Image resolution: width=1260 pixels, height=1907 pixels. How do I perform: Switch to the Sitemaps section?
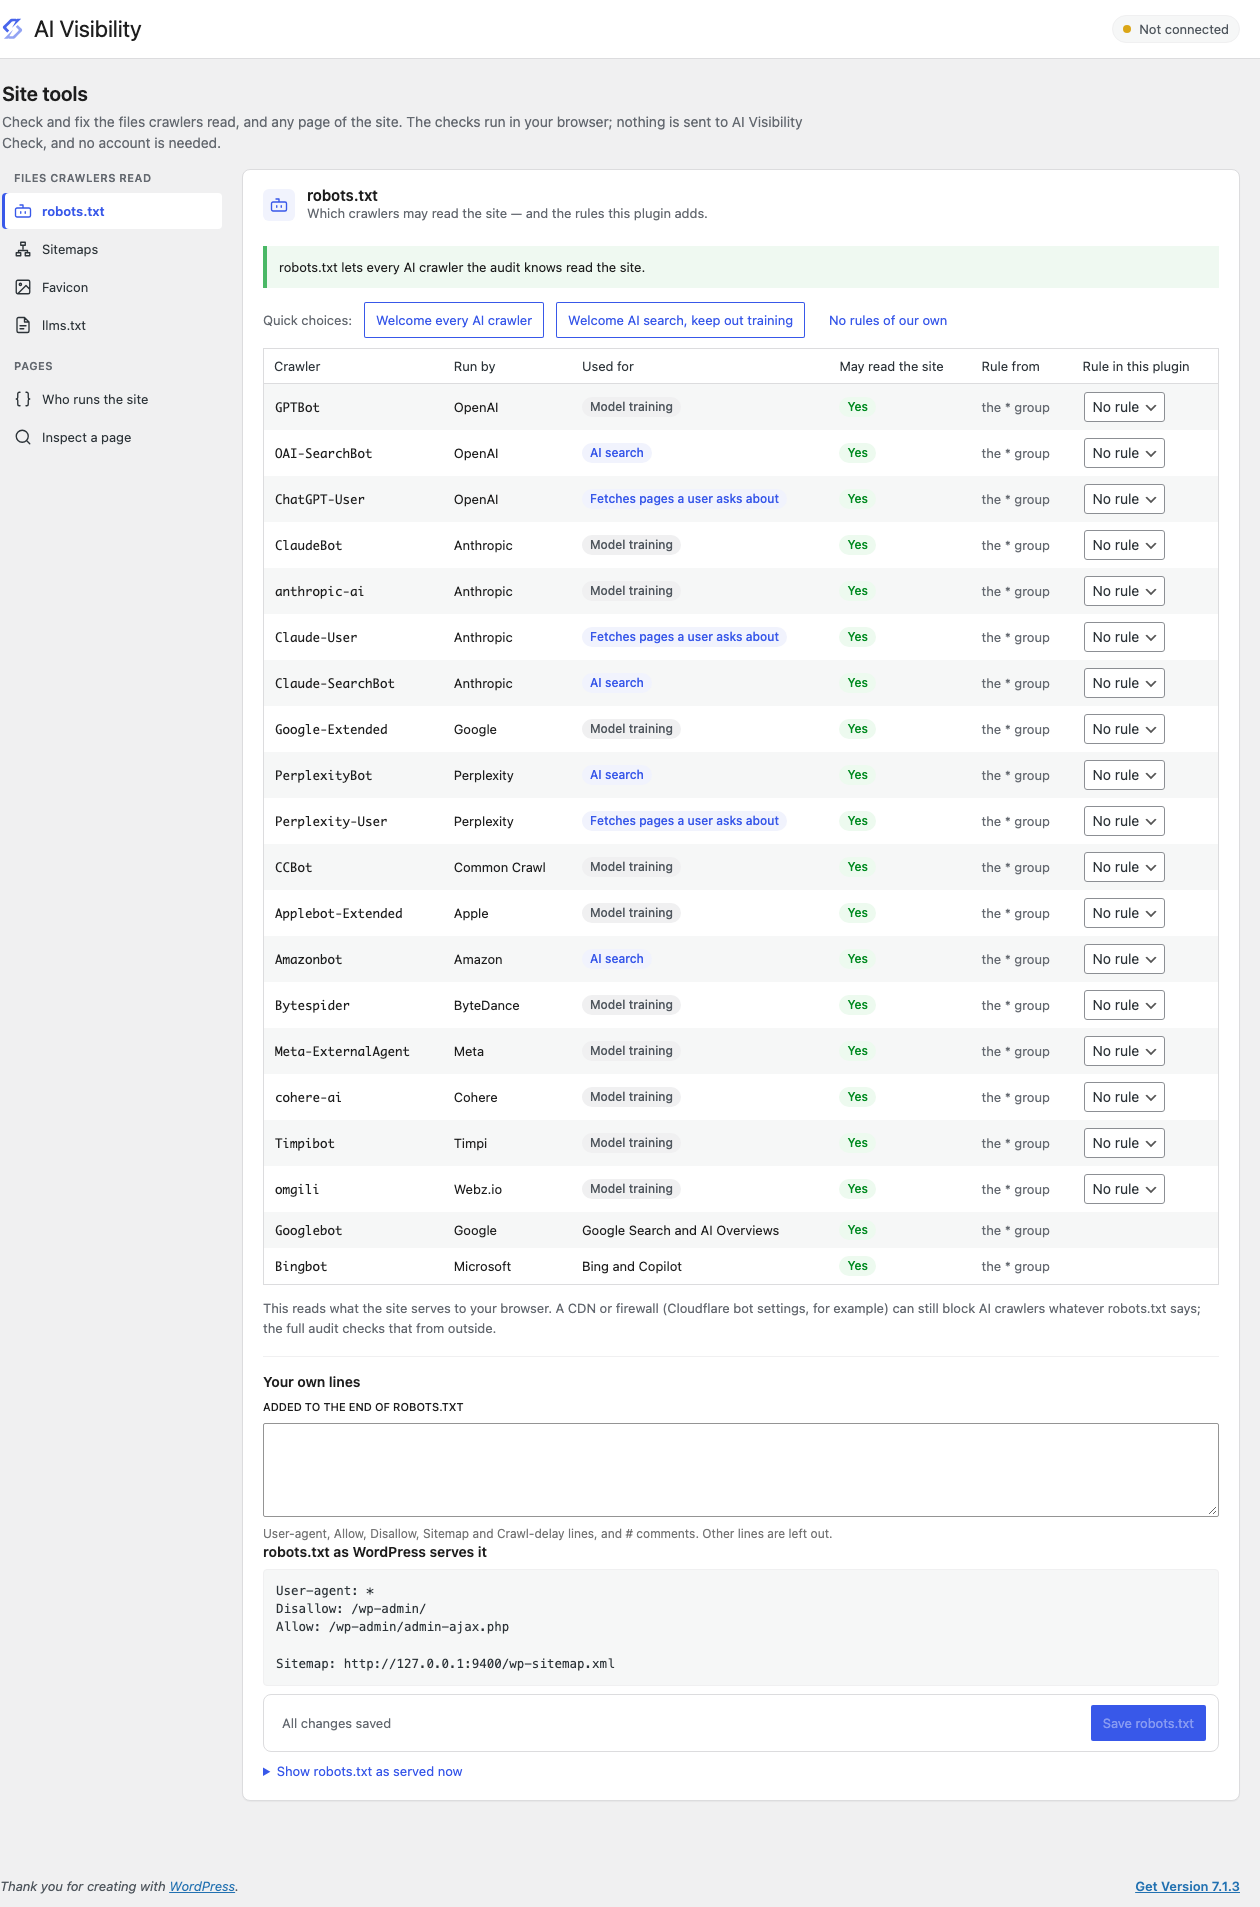tap(112, 250)
